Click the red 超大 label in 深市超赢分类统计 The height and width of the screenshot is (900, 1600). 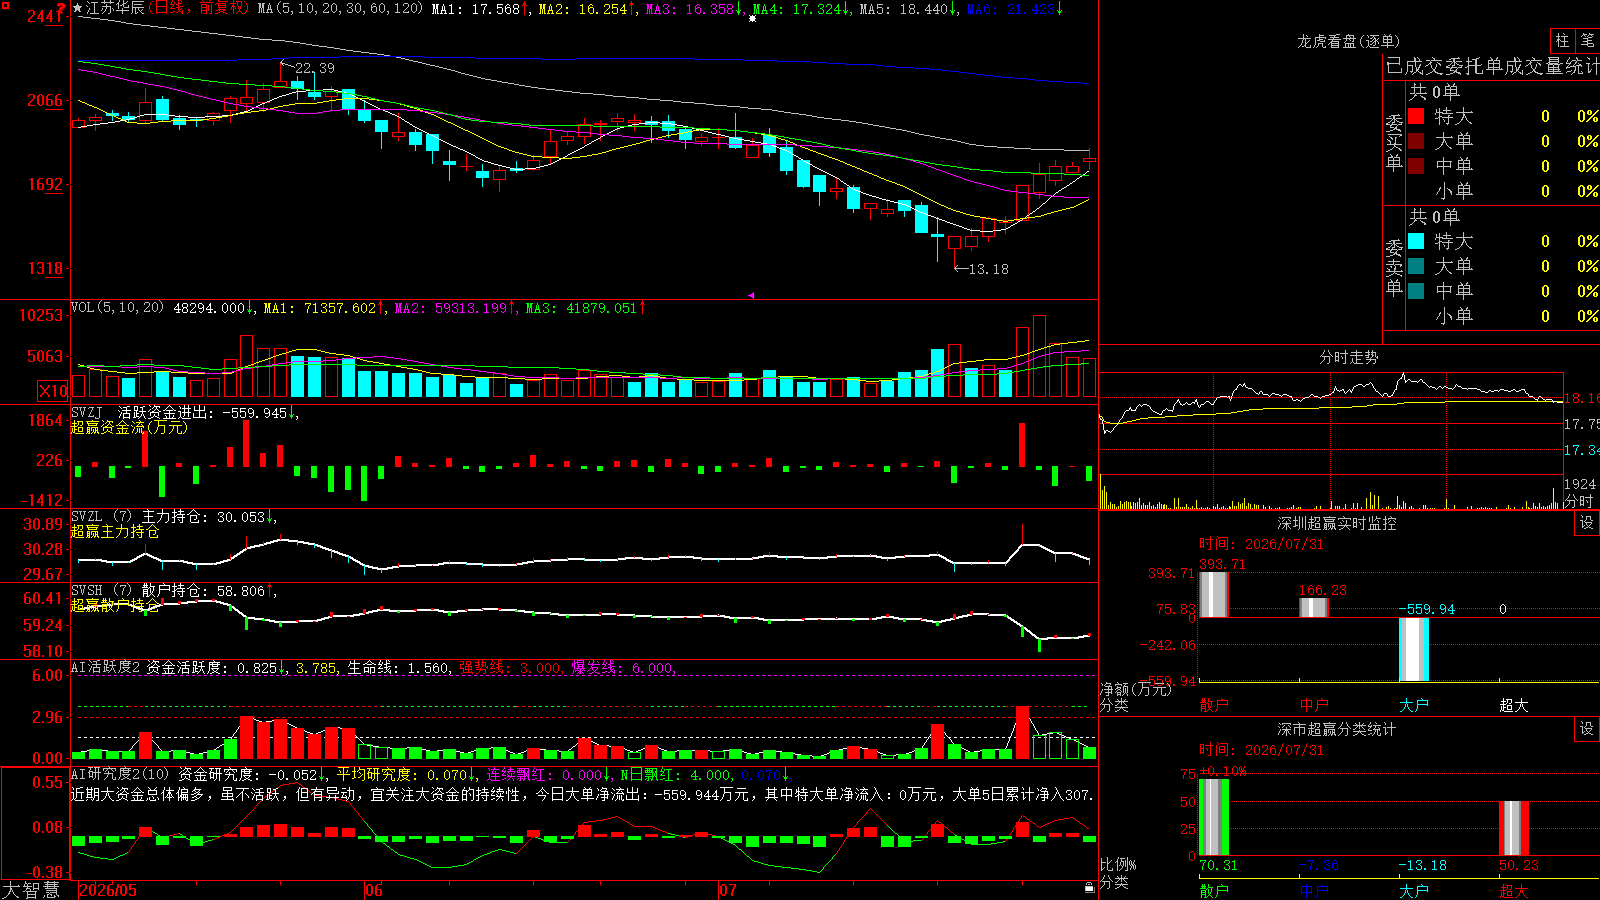[1514, 890]
